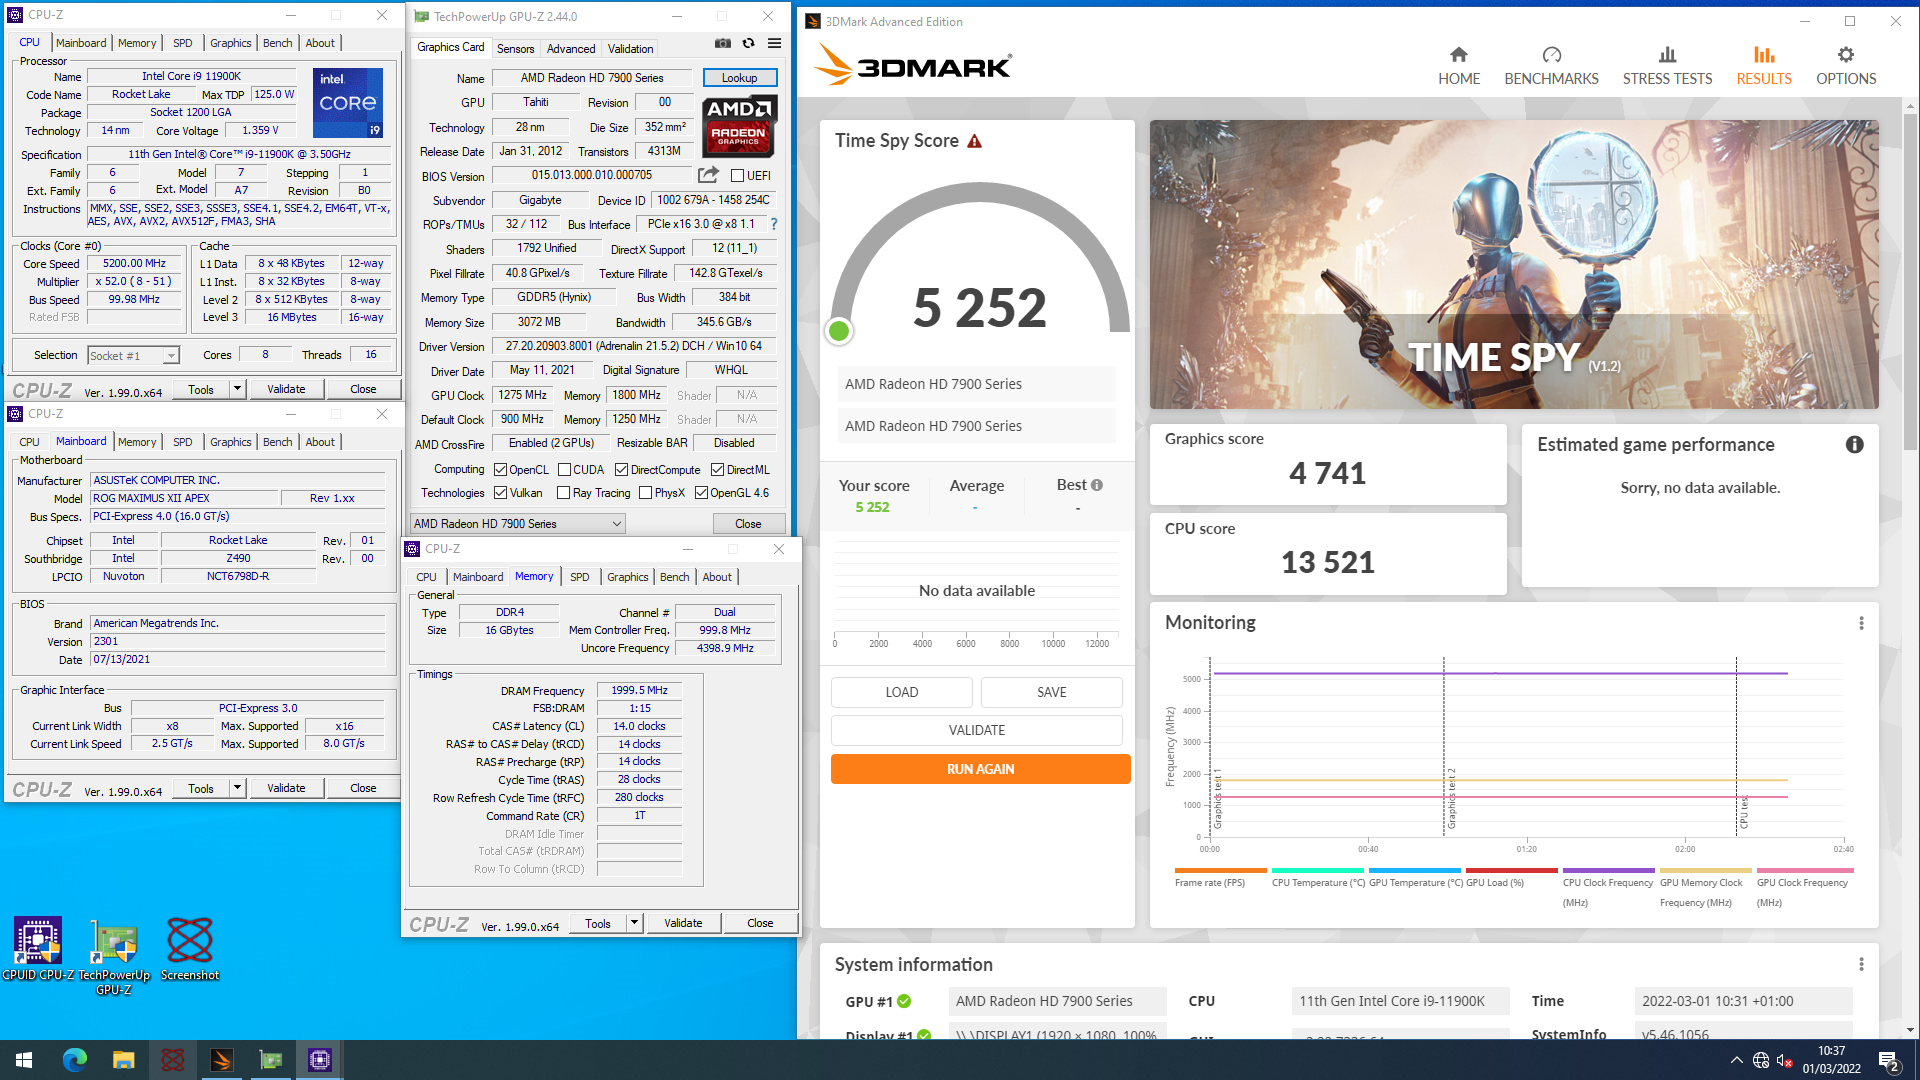Open GPU-Z hamburger menu

click(x=774, y=44)
